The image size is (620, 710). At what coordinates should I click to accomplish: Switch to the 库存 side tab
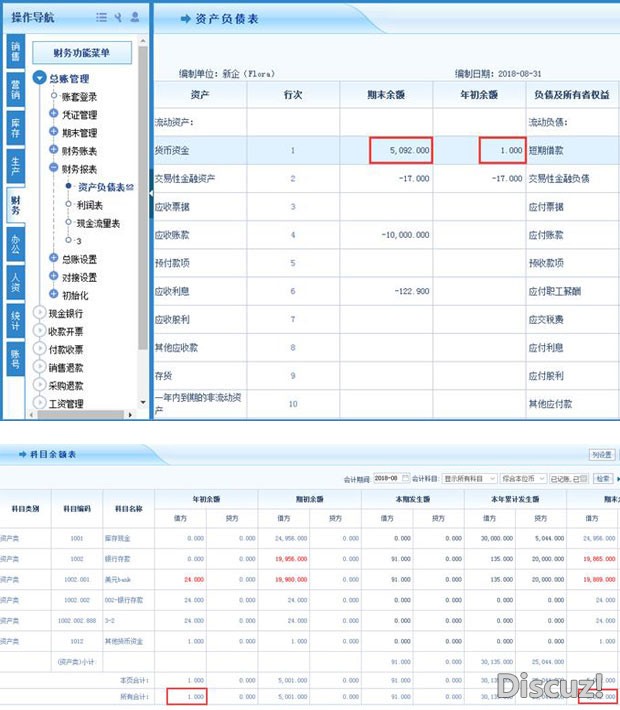15,127
